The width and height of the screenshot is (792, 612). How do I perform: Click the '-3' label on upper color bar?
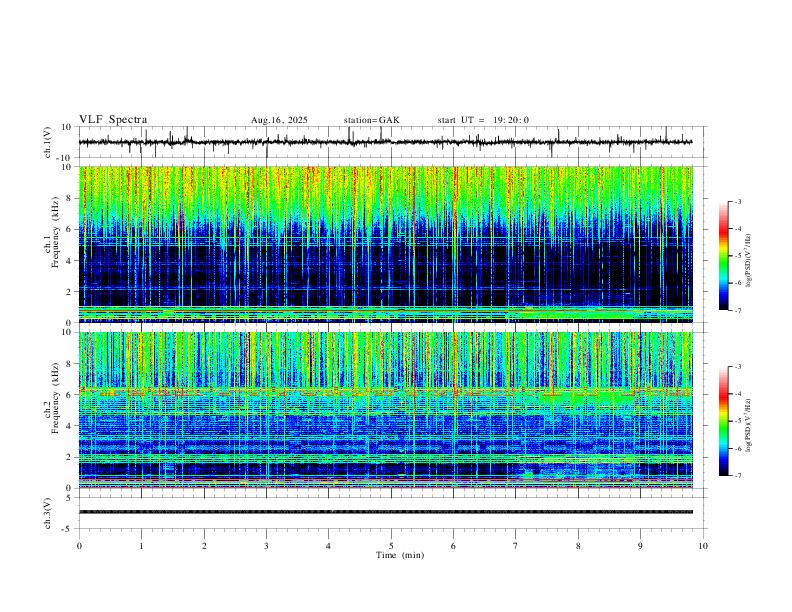[737, 201]
